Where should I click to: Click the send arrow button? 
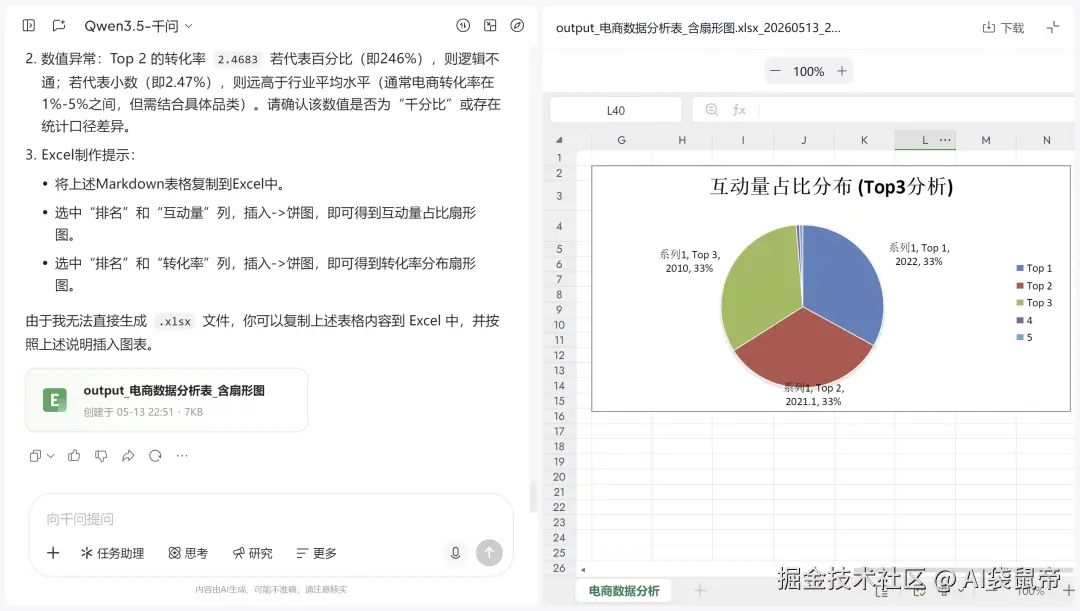489,552
